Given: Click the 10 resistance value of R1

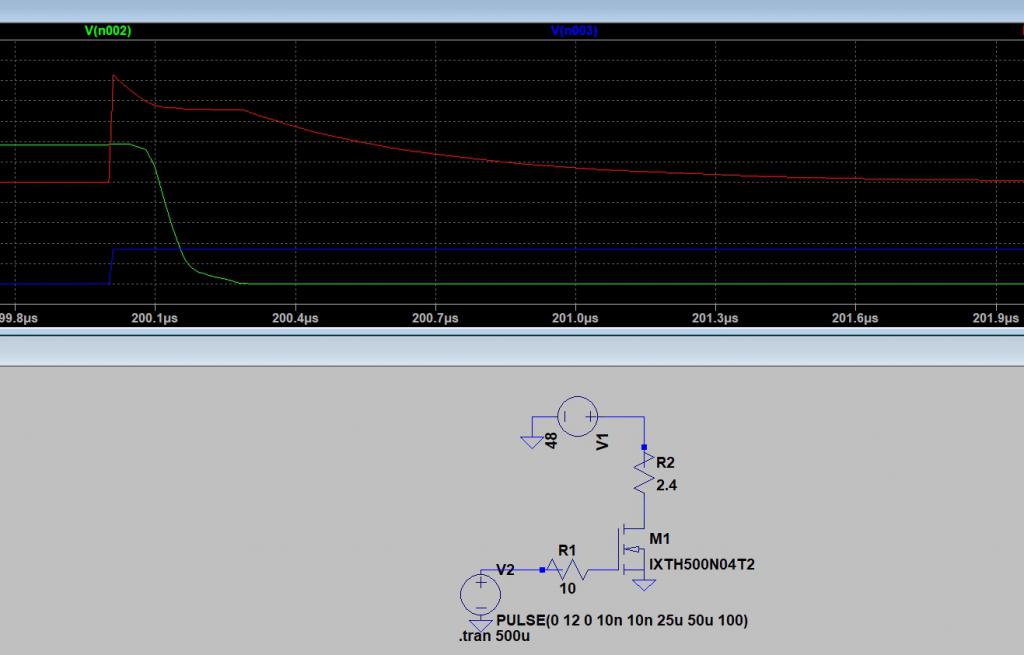Looking at the screenshot, I should 568,588.
